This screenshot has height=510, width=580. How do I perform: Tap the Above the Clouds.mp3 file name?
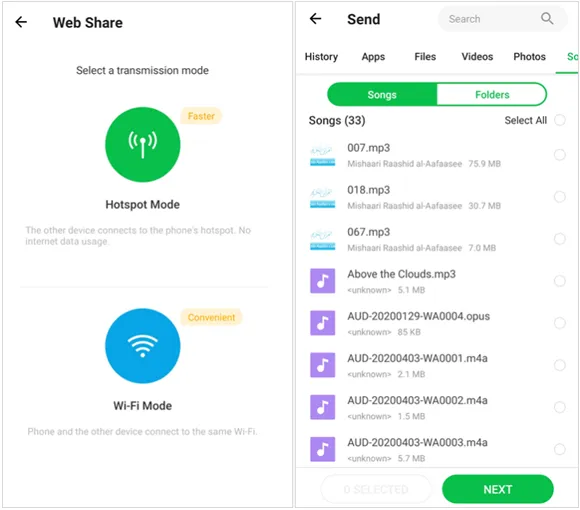point(401,274)
